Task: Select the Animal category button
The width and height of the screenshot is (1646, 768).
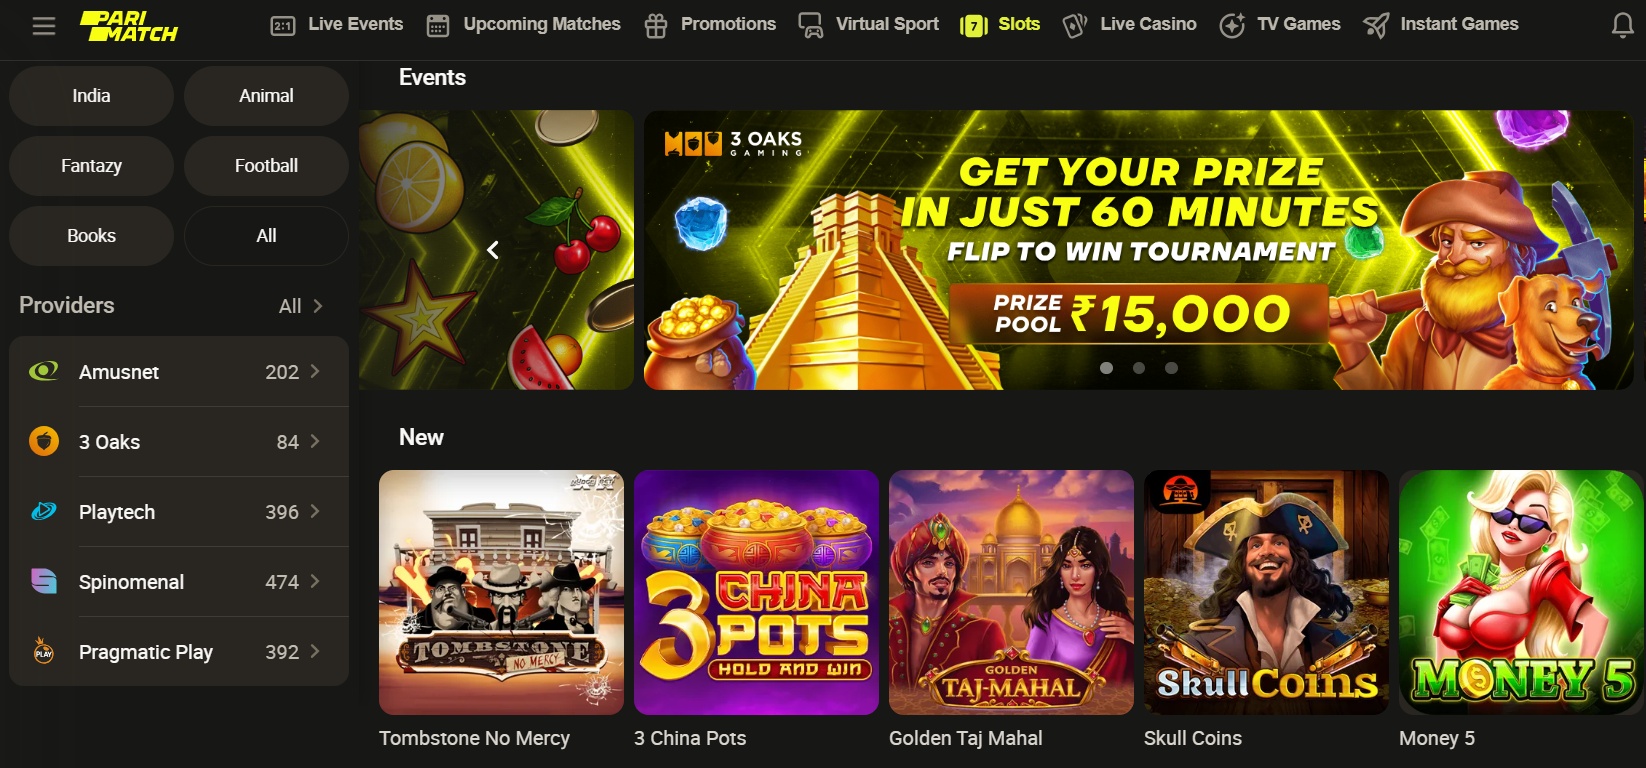Action: point(266,96)
